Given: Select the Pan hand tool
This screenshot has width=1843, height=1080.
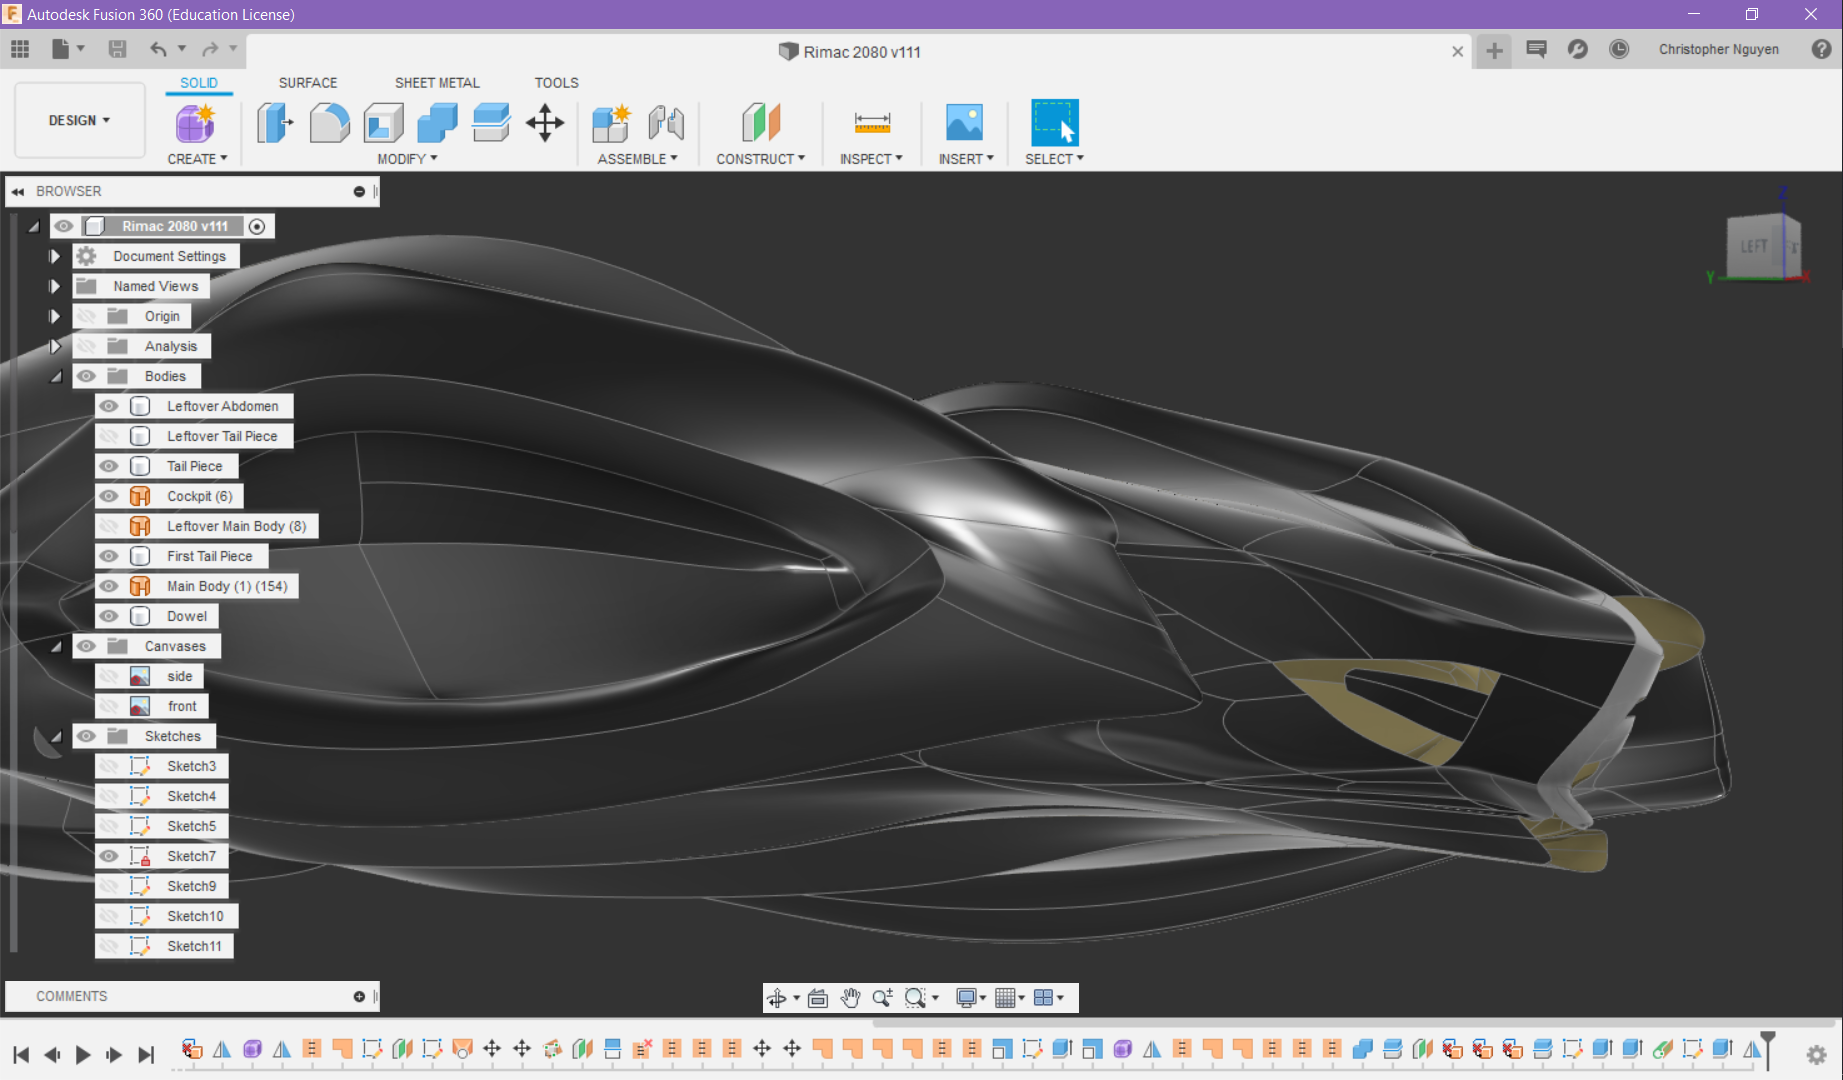Looking at the screenshot, I should pyautogui.click(x=850, y=997).
